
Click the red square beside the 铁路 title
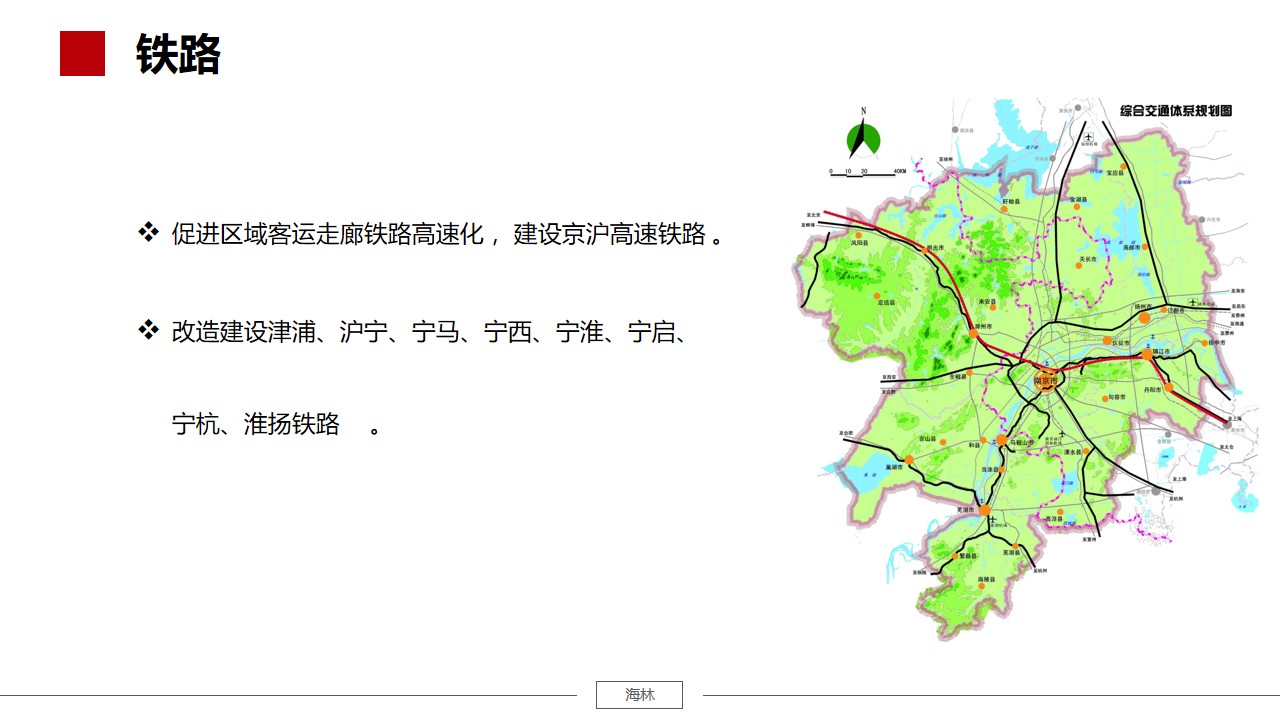click(82, 54)
